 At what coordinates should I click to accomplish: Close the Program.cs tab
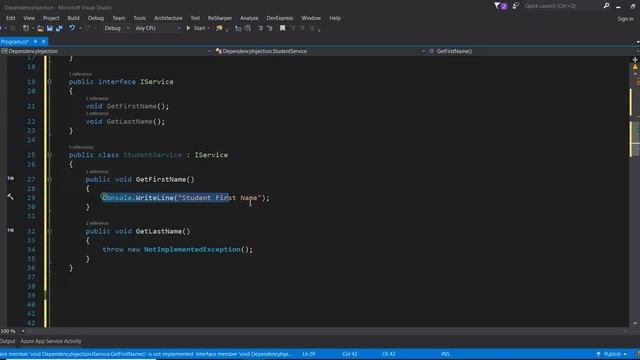click(43, 42)
